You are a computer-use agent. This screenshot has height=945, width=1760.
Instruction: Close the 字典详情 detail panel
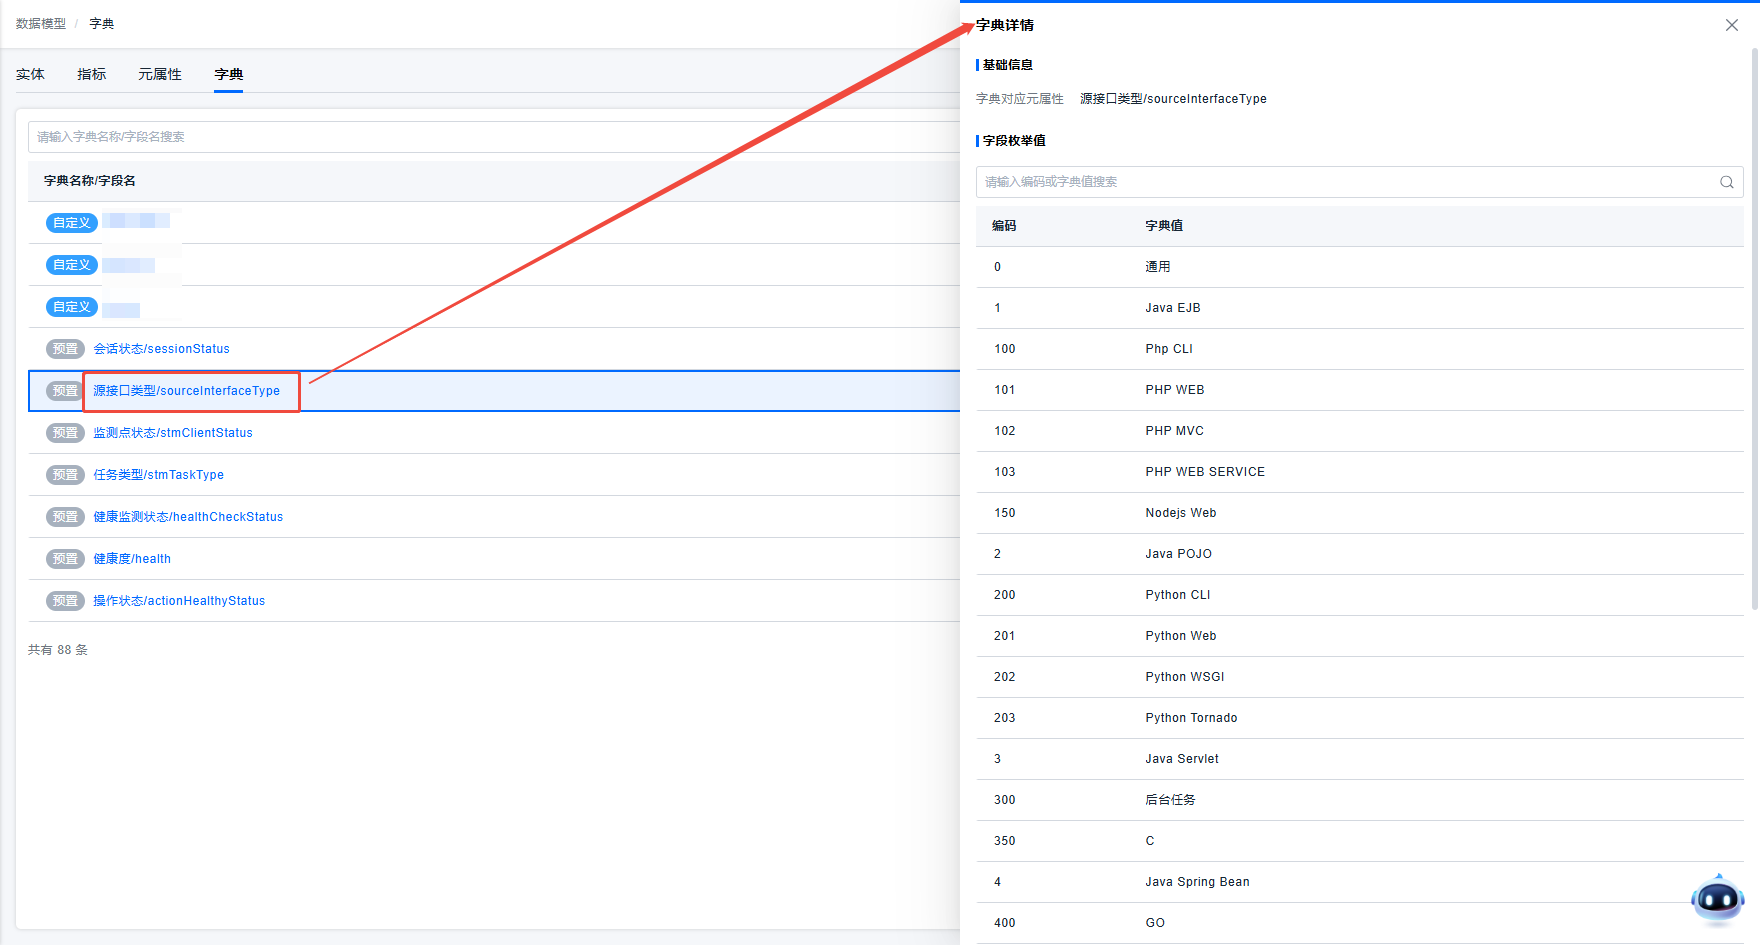[1731, 25]
